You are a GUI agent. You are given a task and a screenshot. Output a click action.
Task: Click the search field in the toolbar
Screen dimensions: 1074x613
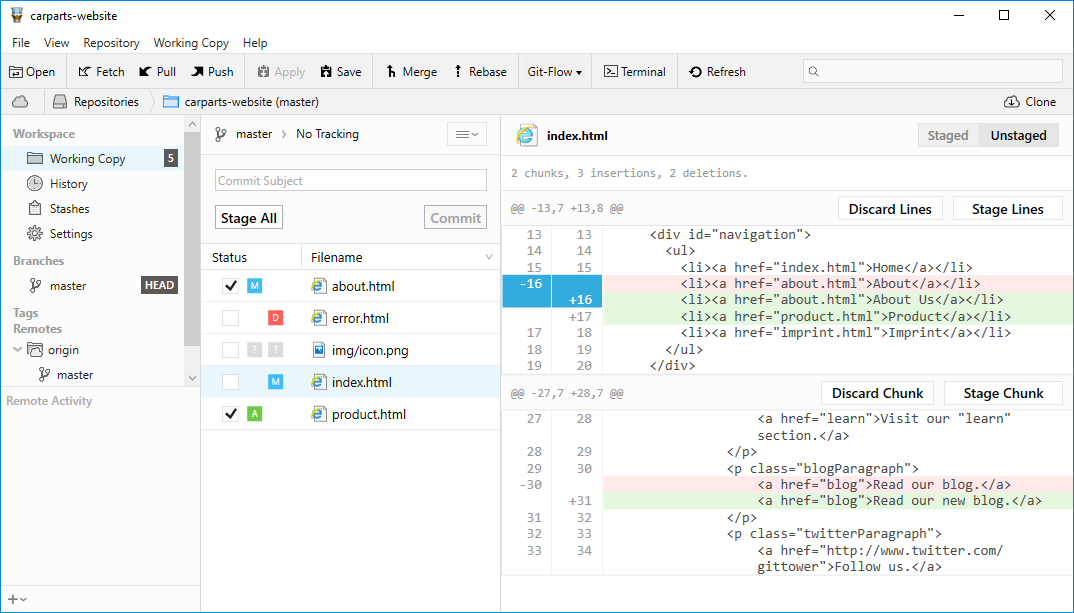tap(932, 71)
